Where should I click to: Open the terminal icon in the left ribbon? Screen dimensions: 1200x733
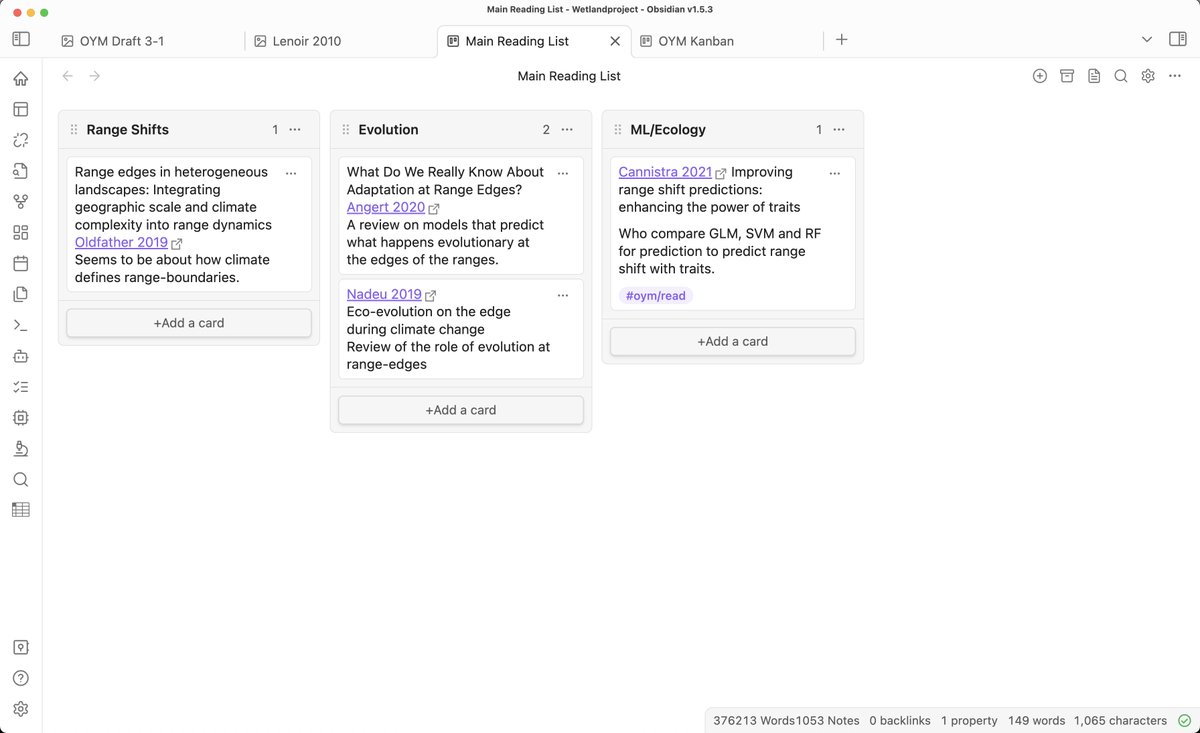coord(21,325)
